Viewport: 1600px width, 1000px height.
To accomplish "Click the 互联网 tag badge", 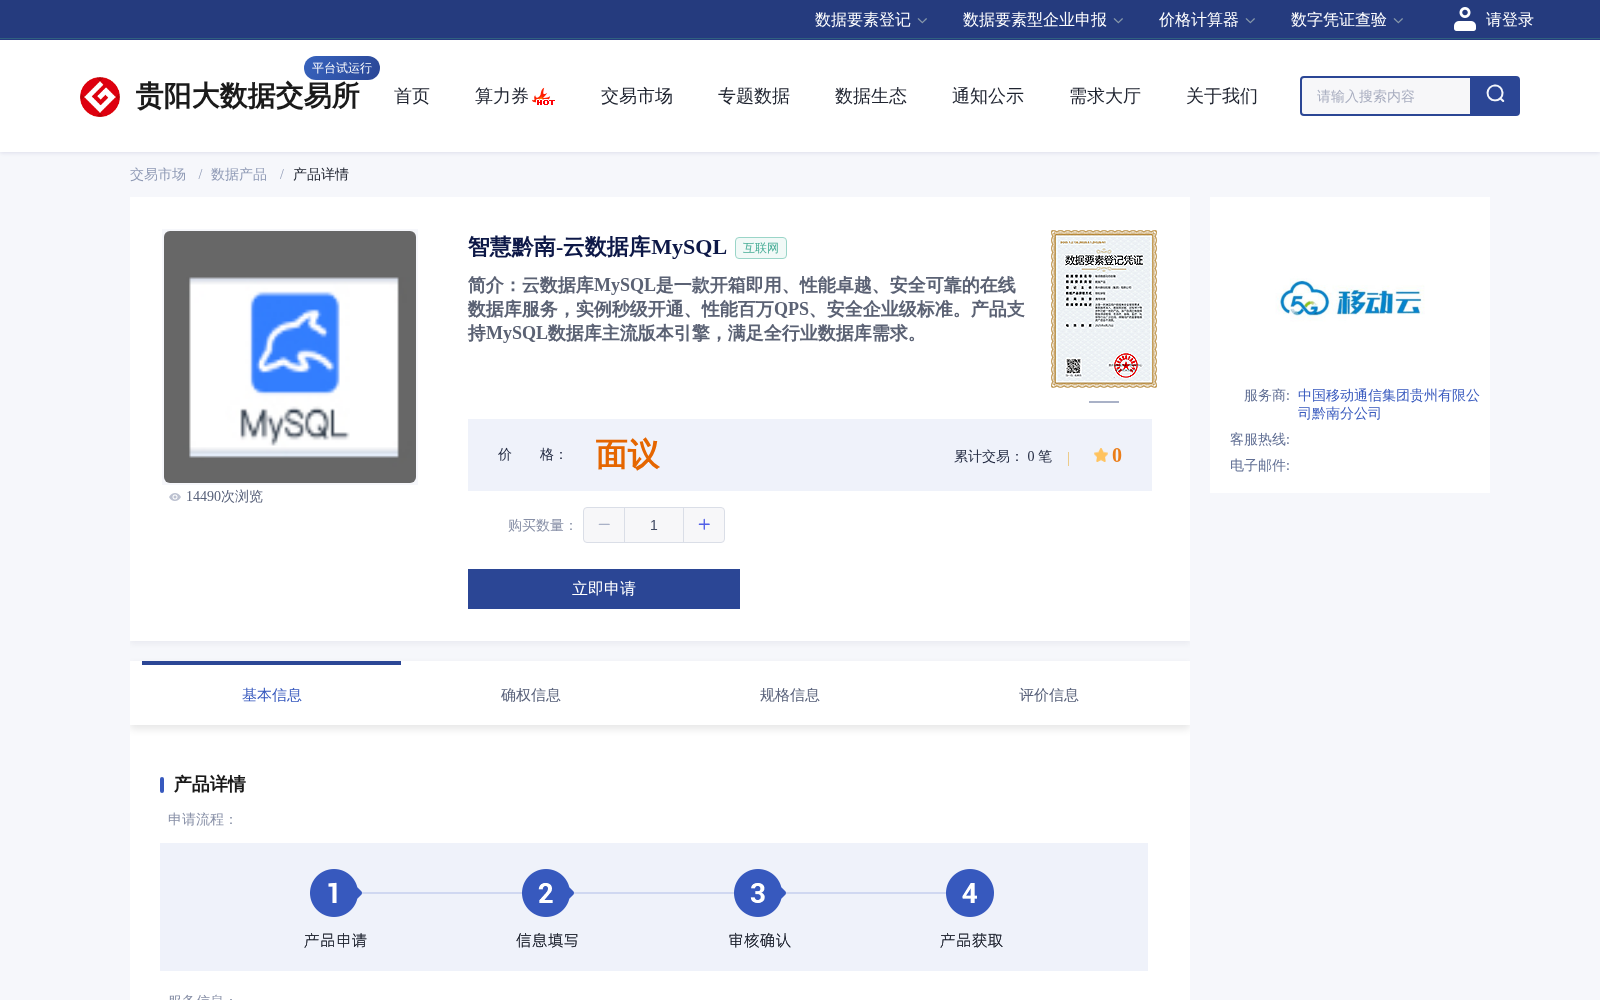I will point(761,248).
